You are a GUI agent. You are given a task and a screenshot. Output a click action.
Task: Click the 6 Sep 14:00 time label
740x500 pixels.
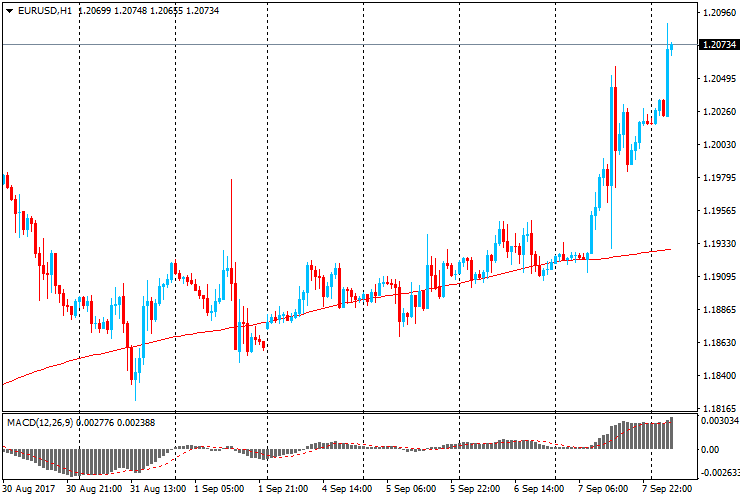tap(539, 489)
